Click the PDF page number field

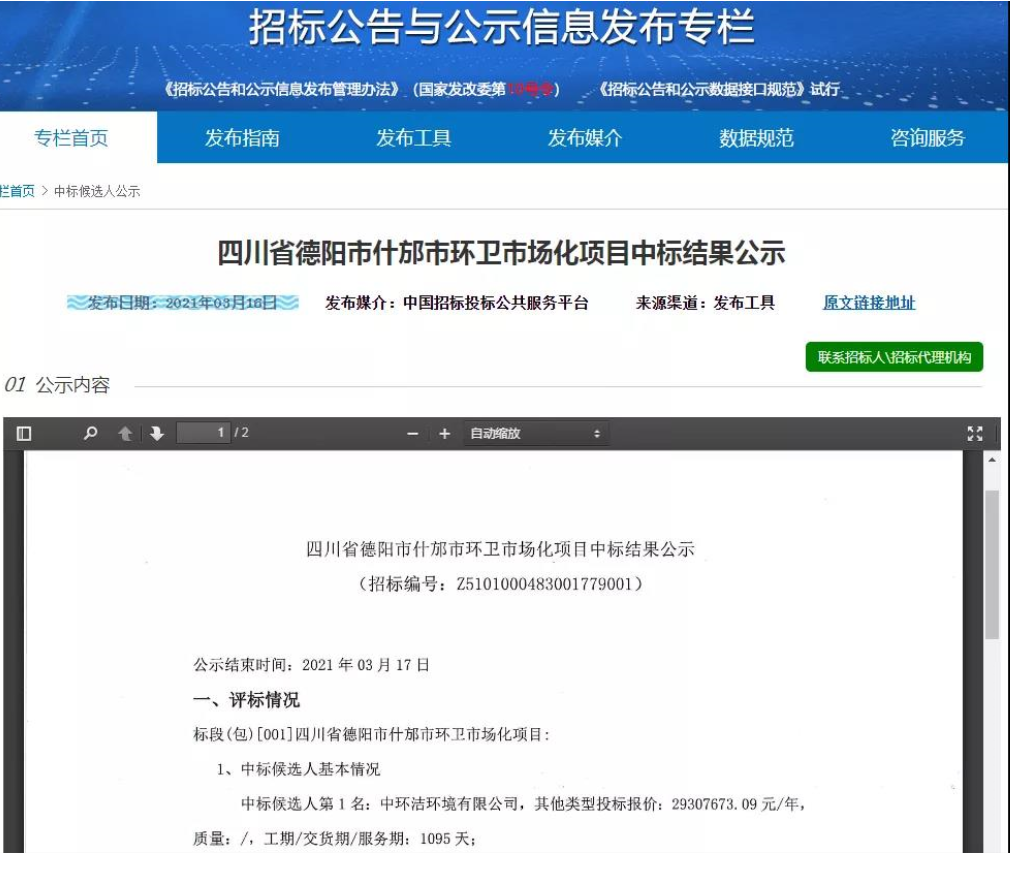click(203, 433)
